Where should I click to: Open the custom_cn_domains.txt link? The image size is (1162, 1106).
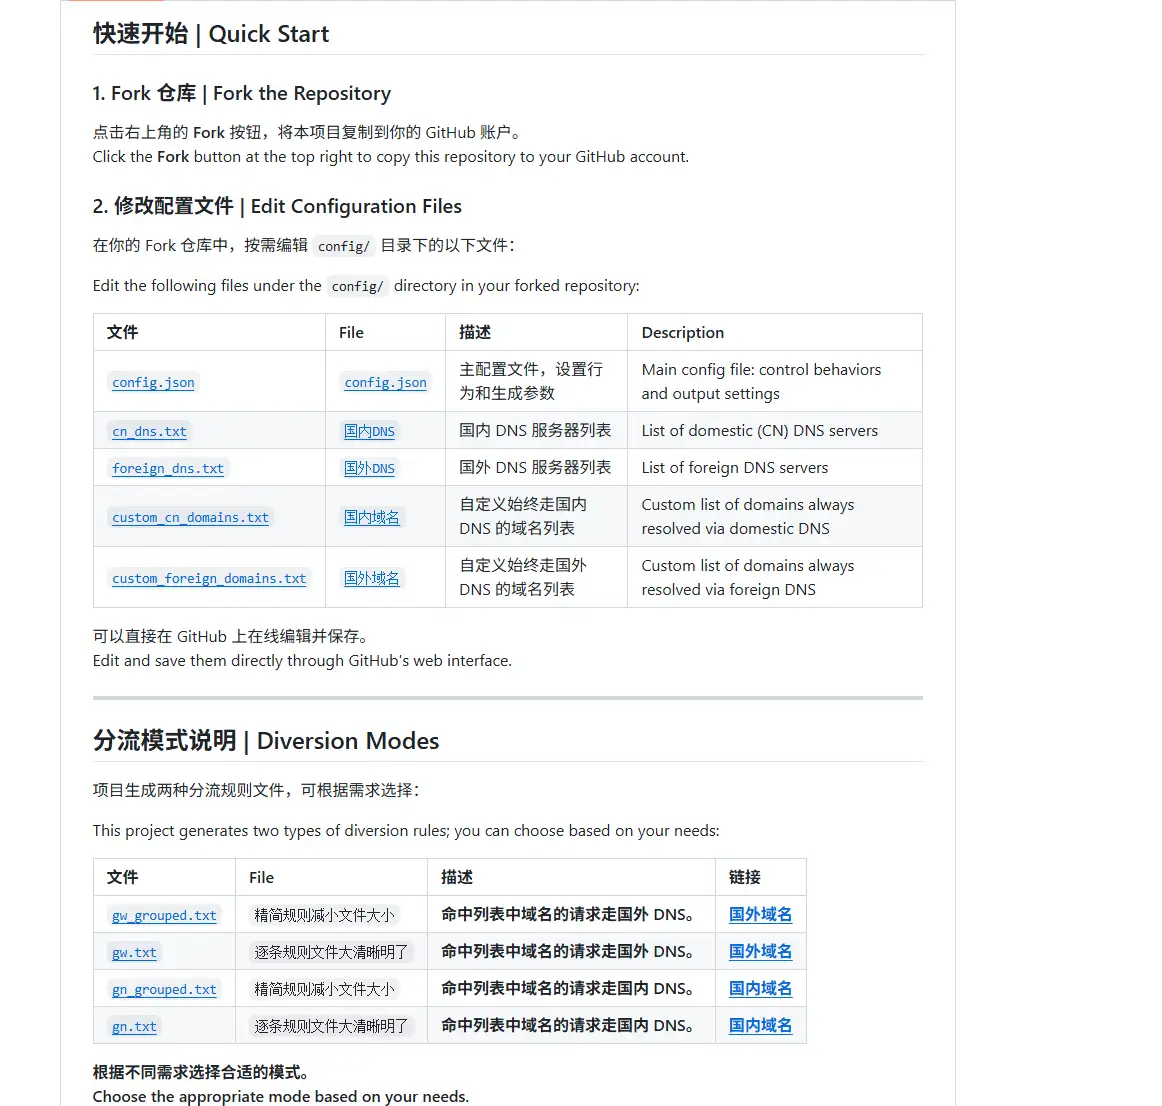pos(190,517)
